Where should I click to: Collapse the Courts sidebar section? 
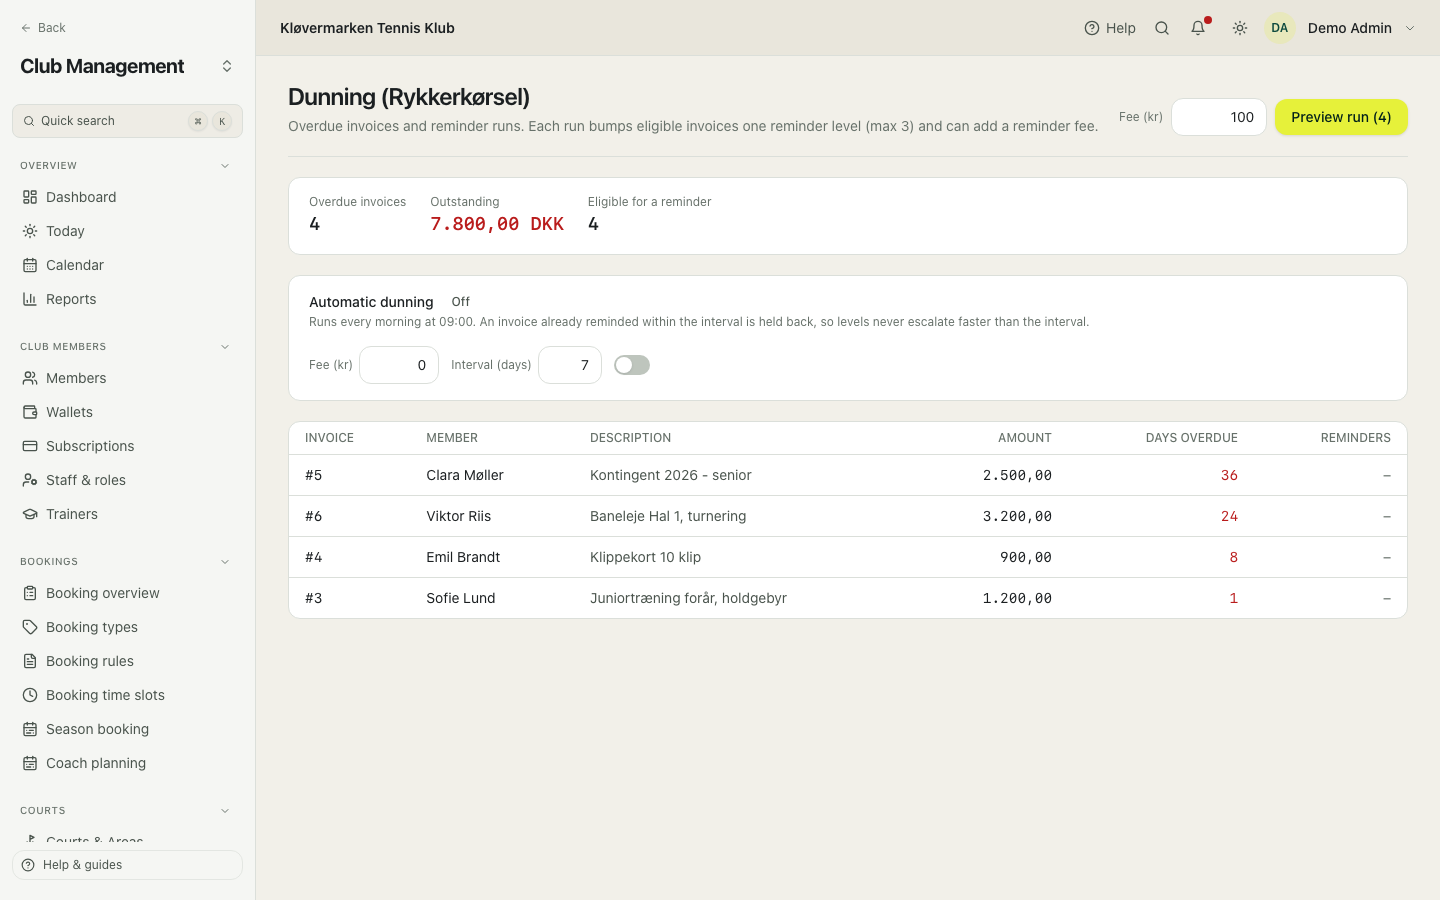click(225, 811)
